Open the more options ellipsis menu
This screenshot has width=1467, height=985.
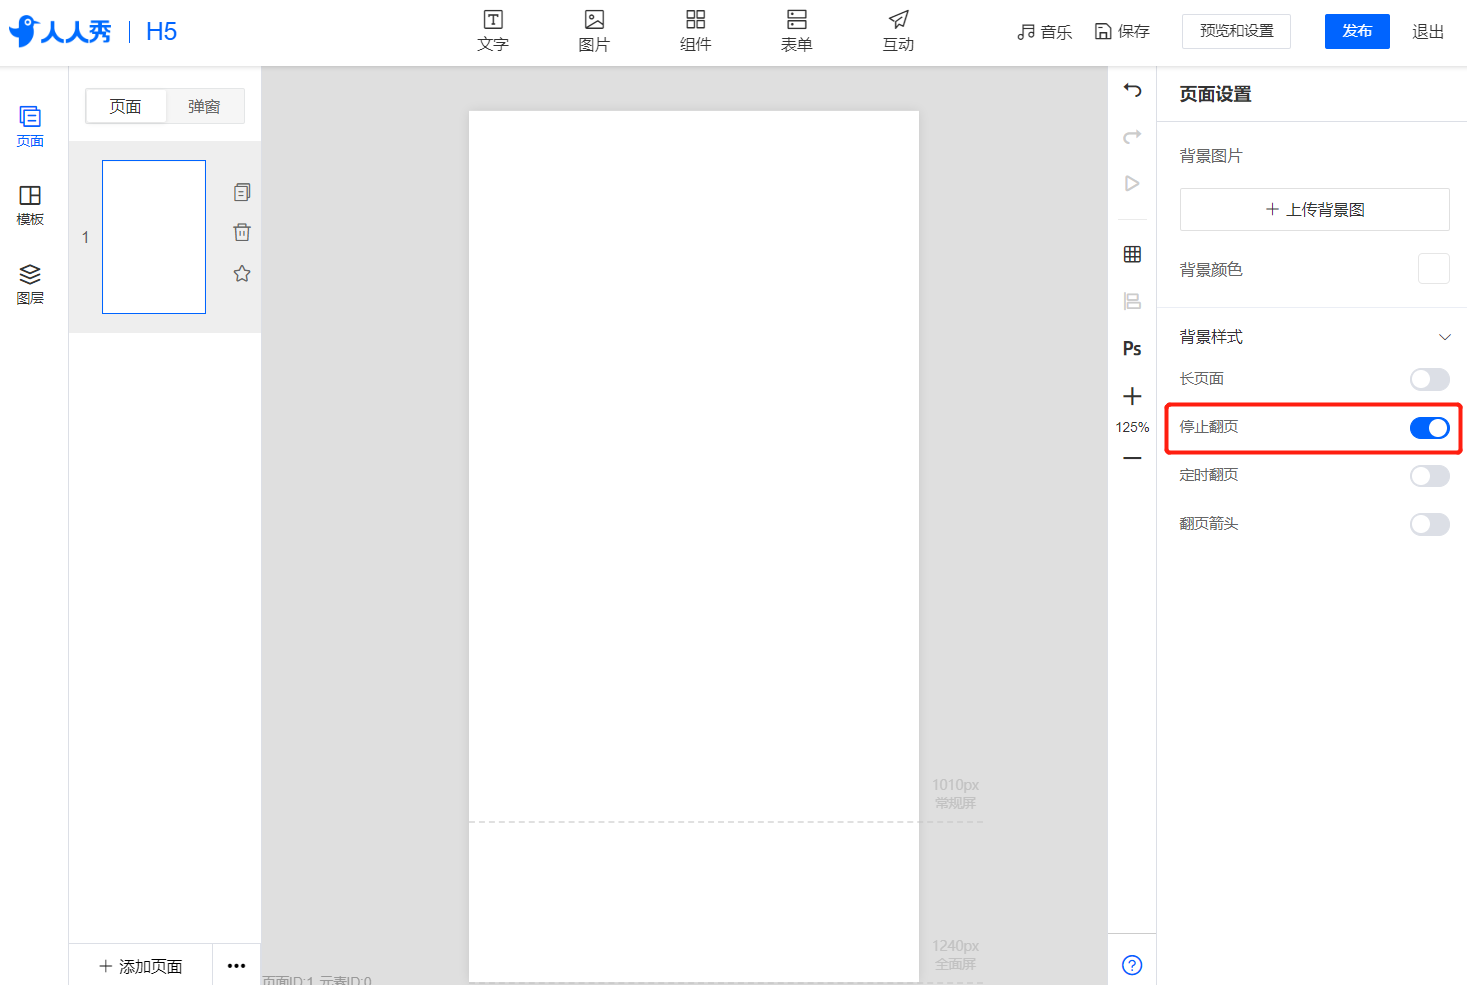click(236, 965)
